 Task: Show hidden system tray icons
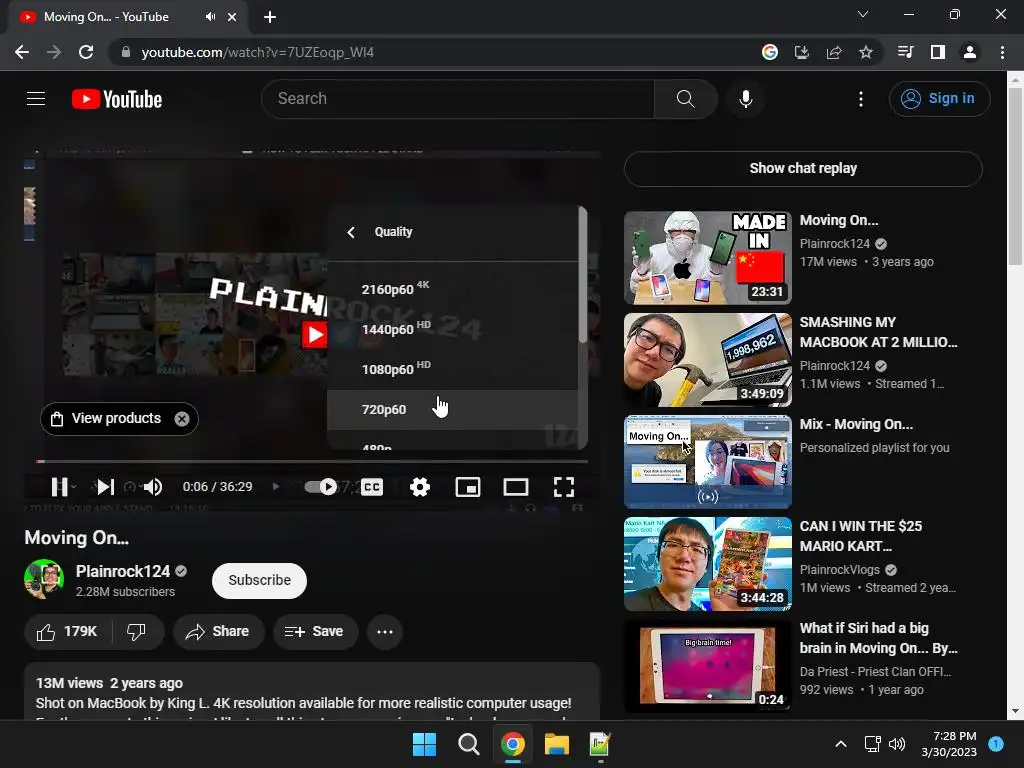(x=841, y=744)
